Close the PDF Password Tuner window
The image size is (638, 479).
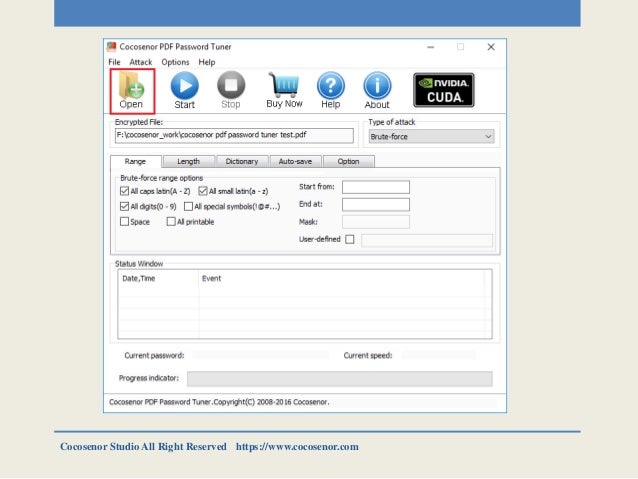(491, 47)
